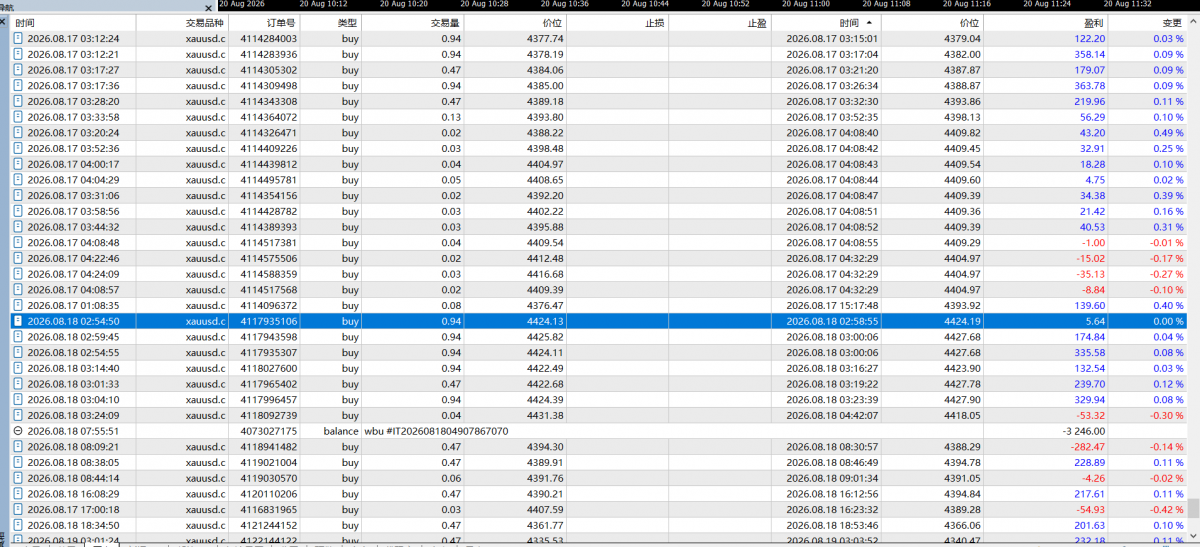
Task: Click the order icon for row 2026.08.17 03:12:24
Action: pos(18,38)
